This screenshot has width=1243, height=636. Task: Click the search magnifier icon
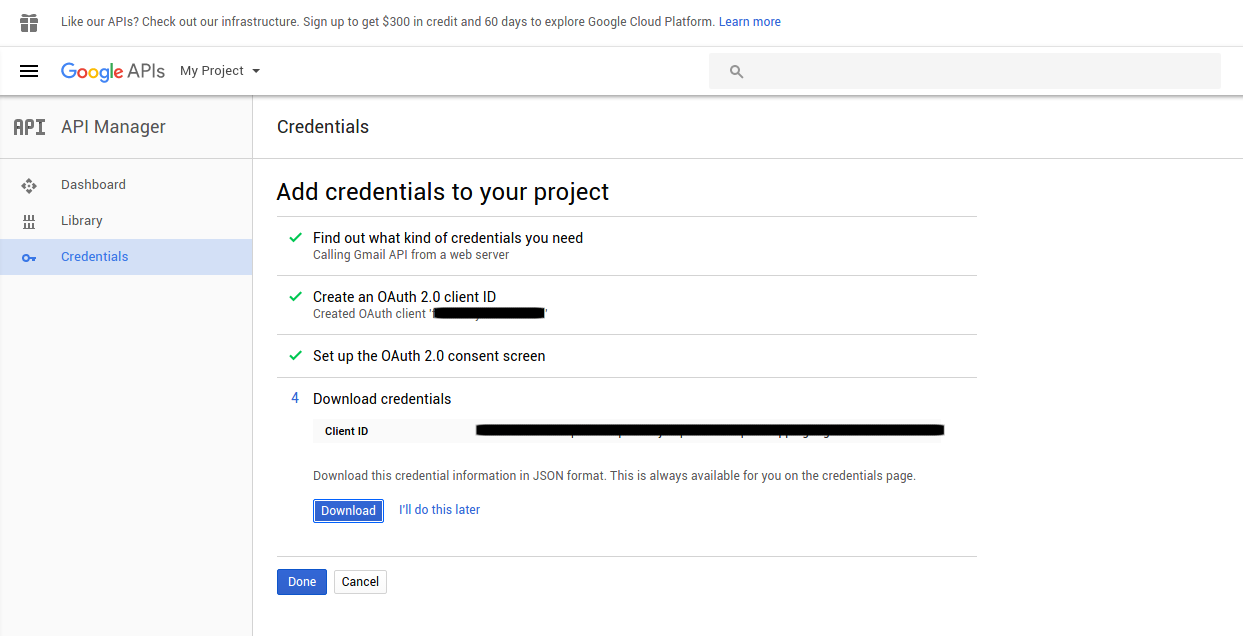point(737,72)
